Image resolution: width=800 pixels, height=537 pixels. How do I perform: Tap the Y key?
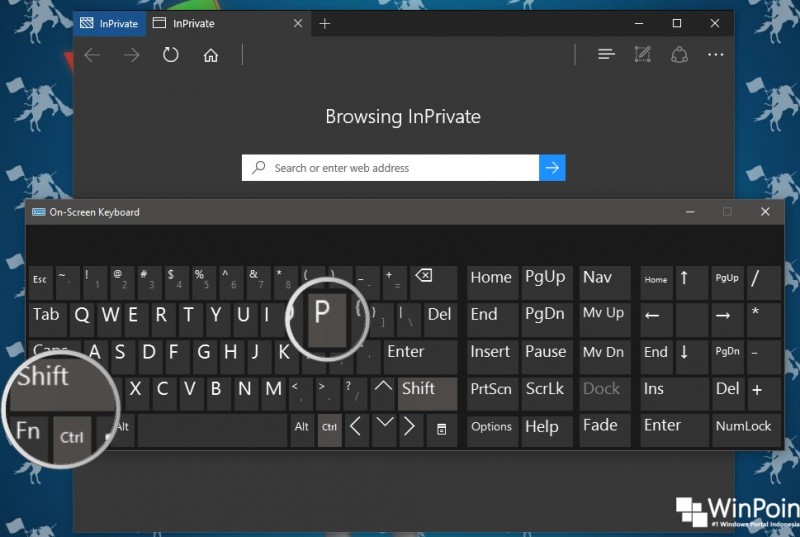pos(216,319)
